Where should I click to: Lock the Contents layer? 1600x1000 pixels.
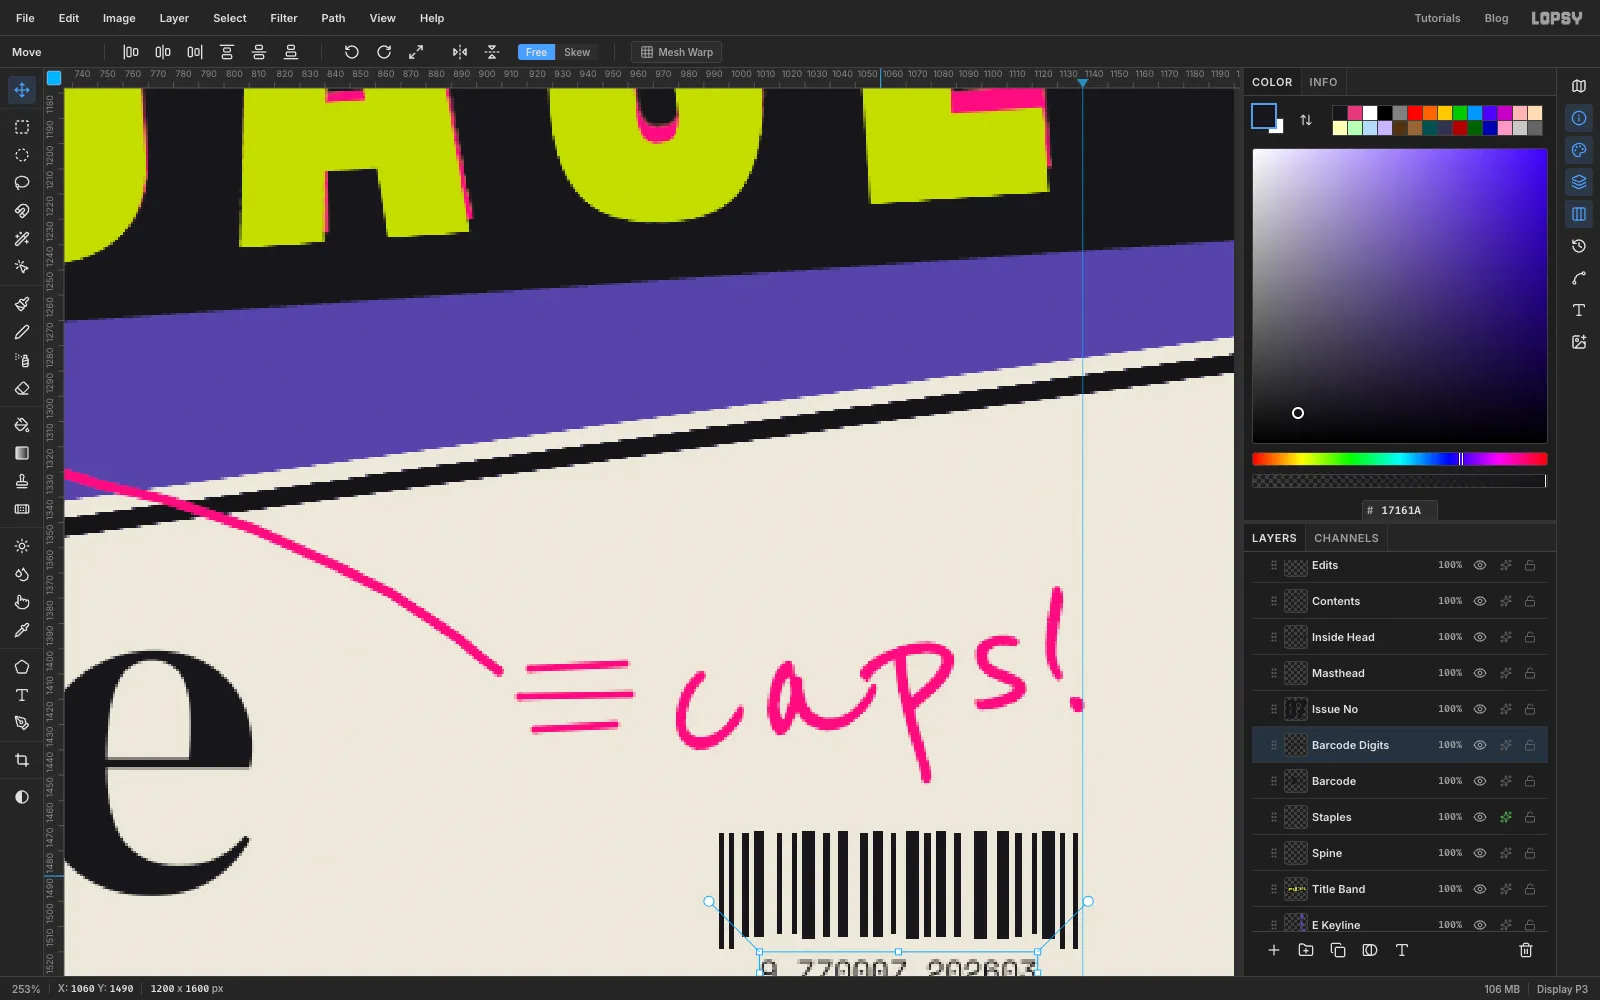click(x=1530, y=601)
